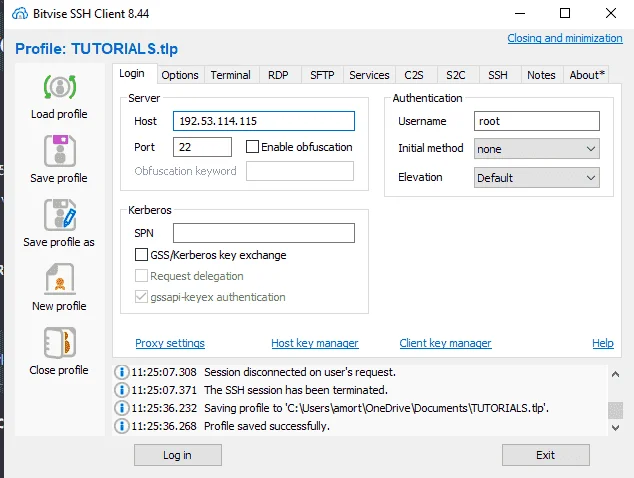Click the Username input field
This screenshot has width=634, height=478.
(537, 121)
